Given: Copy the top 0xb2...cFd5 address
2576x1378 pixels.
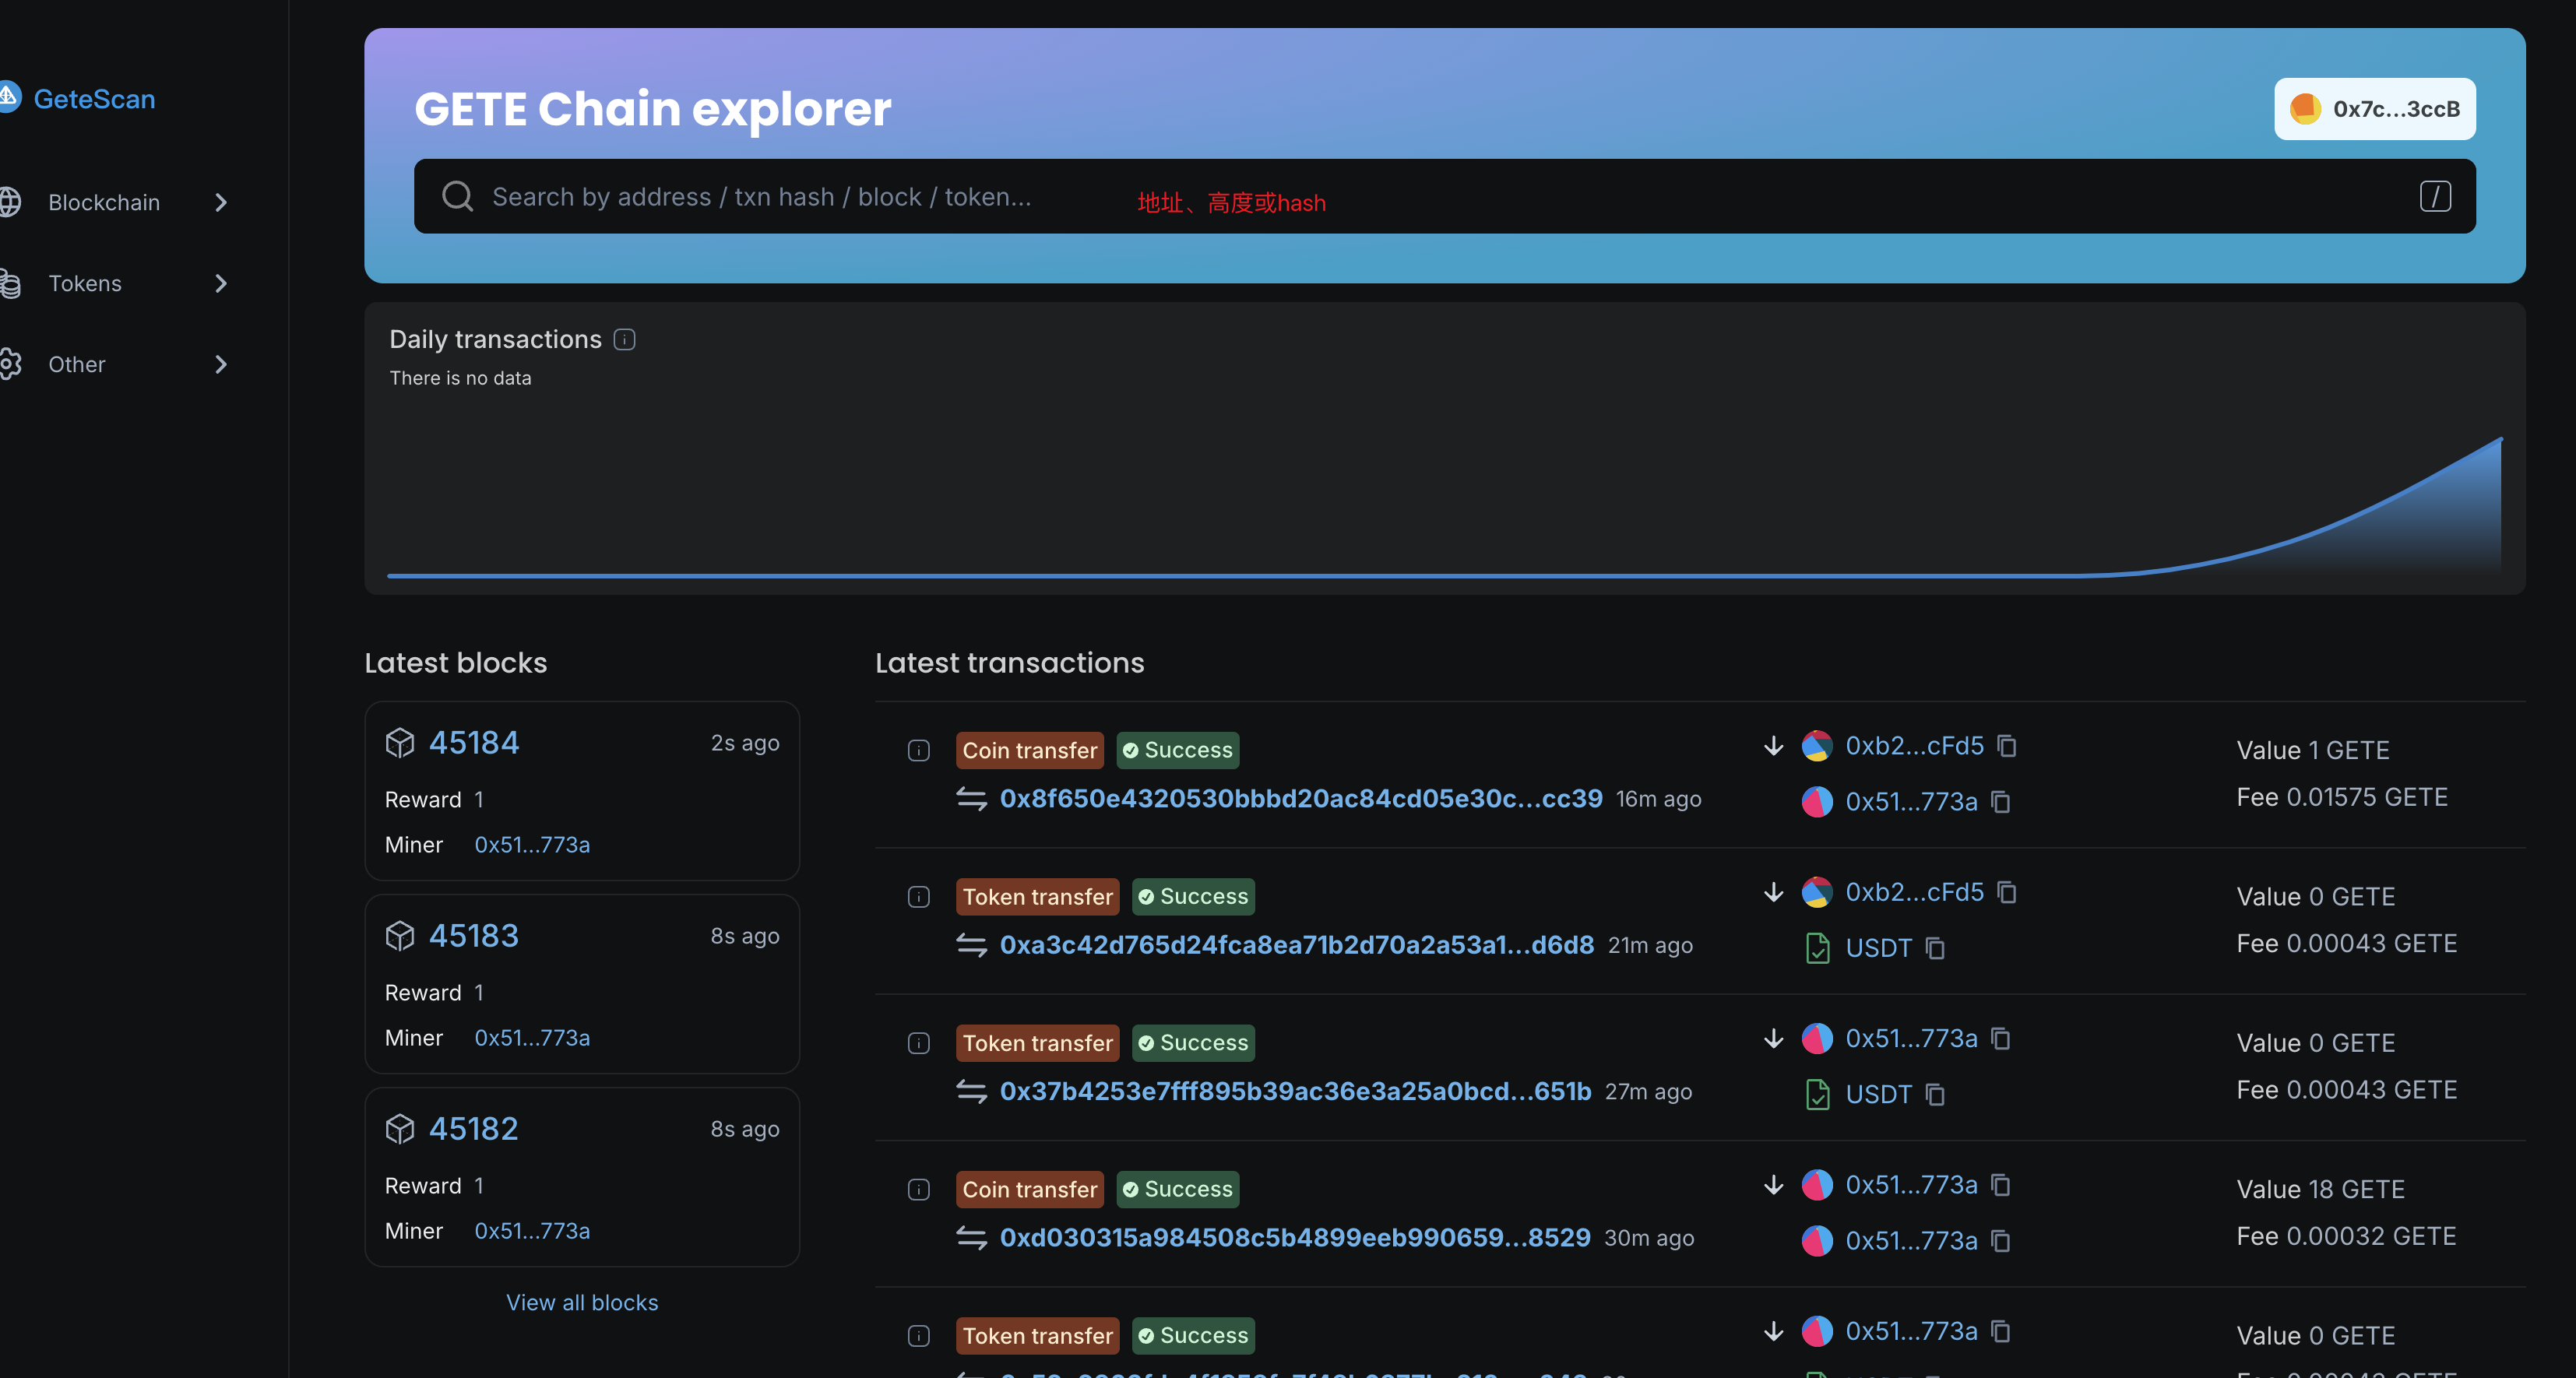Looking at the screenshot, I should 2006,746.
